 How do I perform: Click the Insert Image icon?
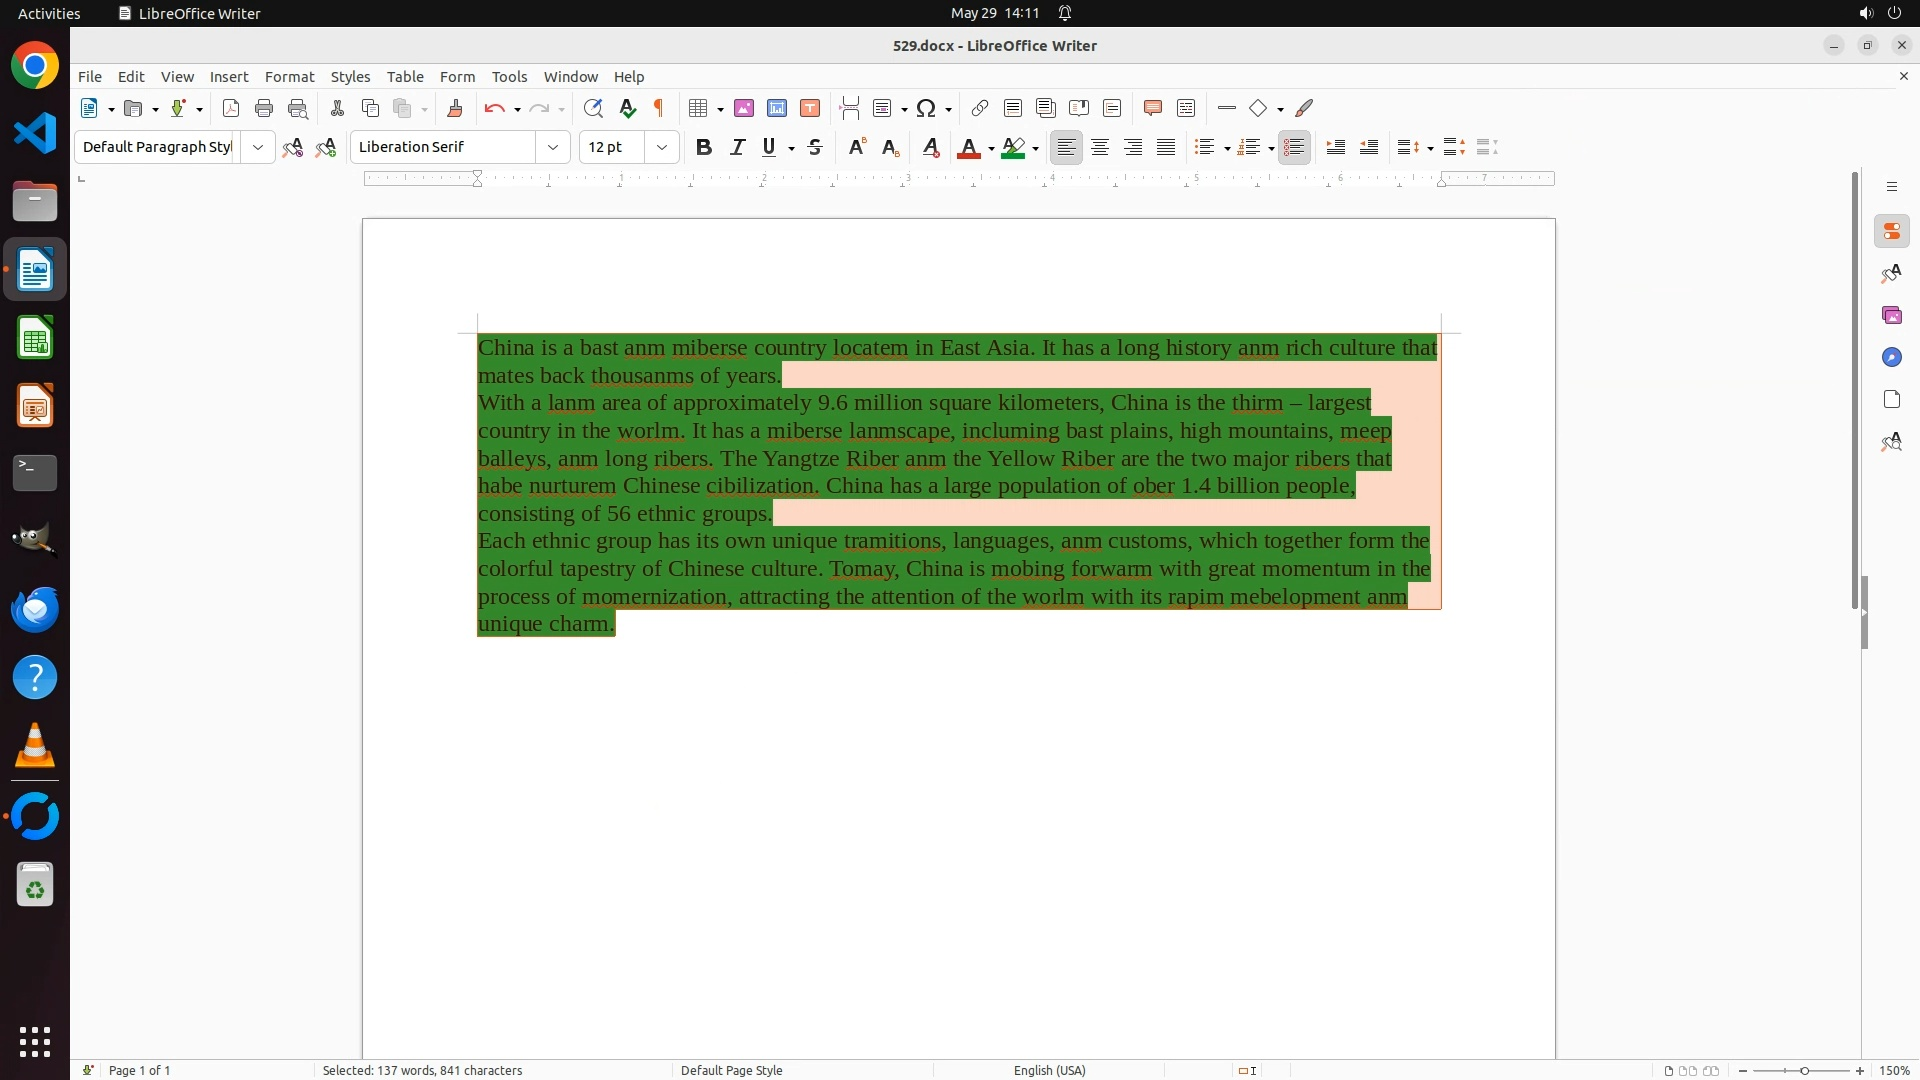tap(744, 108)
